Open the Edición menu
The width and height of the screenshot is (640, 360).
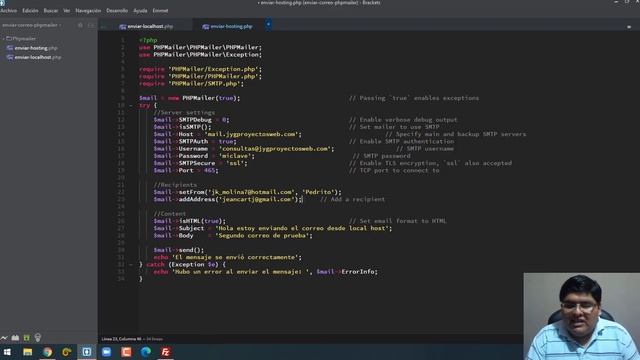click(30, 11)
